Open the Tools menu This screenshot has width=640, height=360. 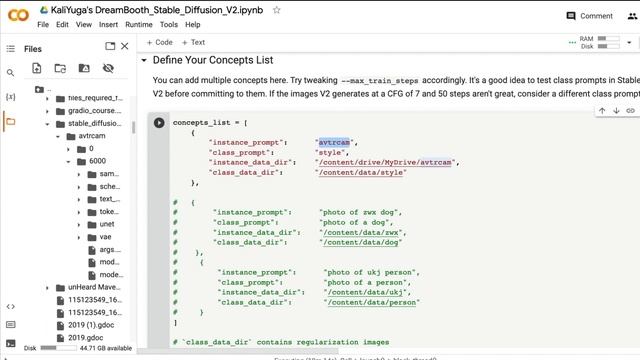click(169, 24)
